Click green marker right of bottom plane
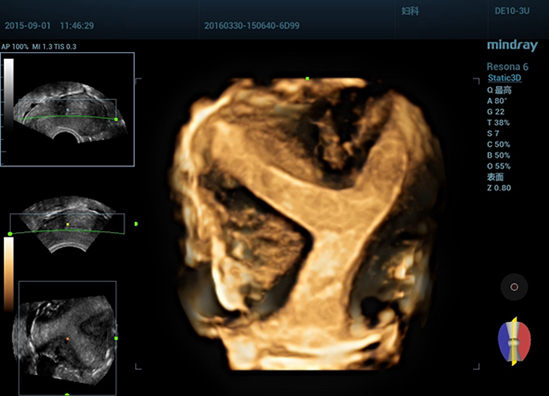This screenshot has height=396, width=549. (116, 338)
